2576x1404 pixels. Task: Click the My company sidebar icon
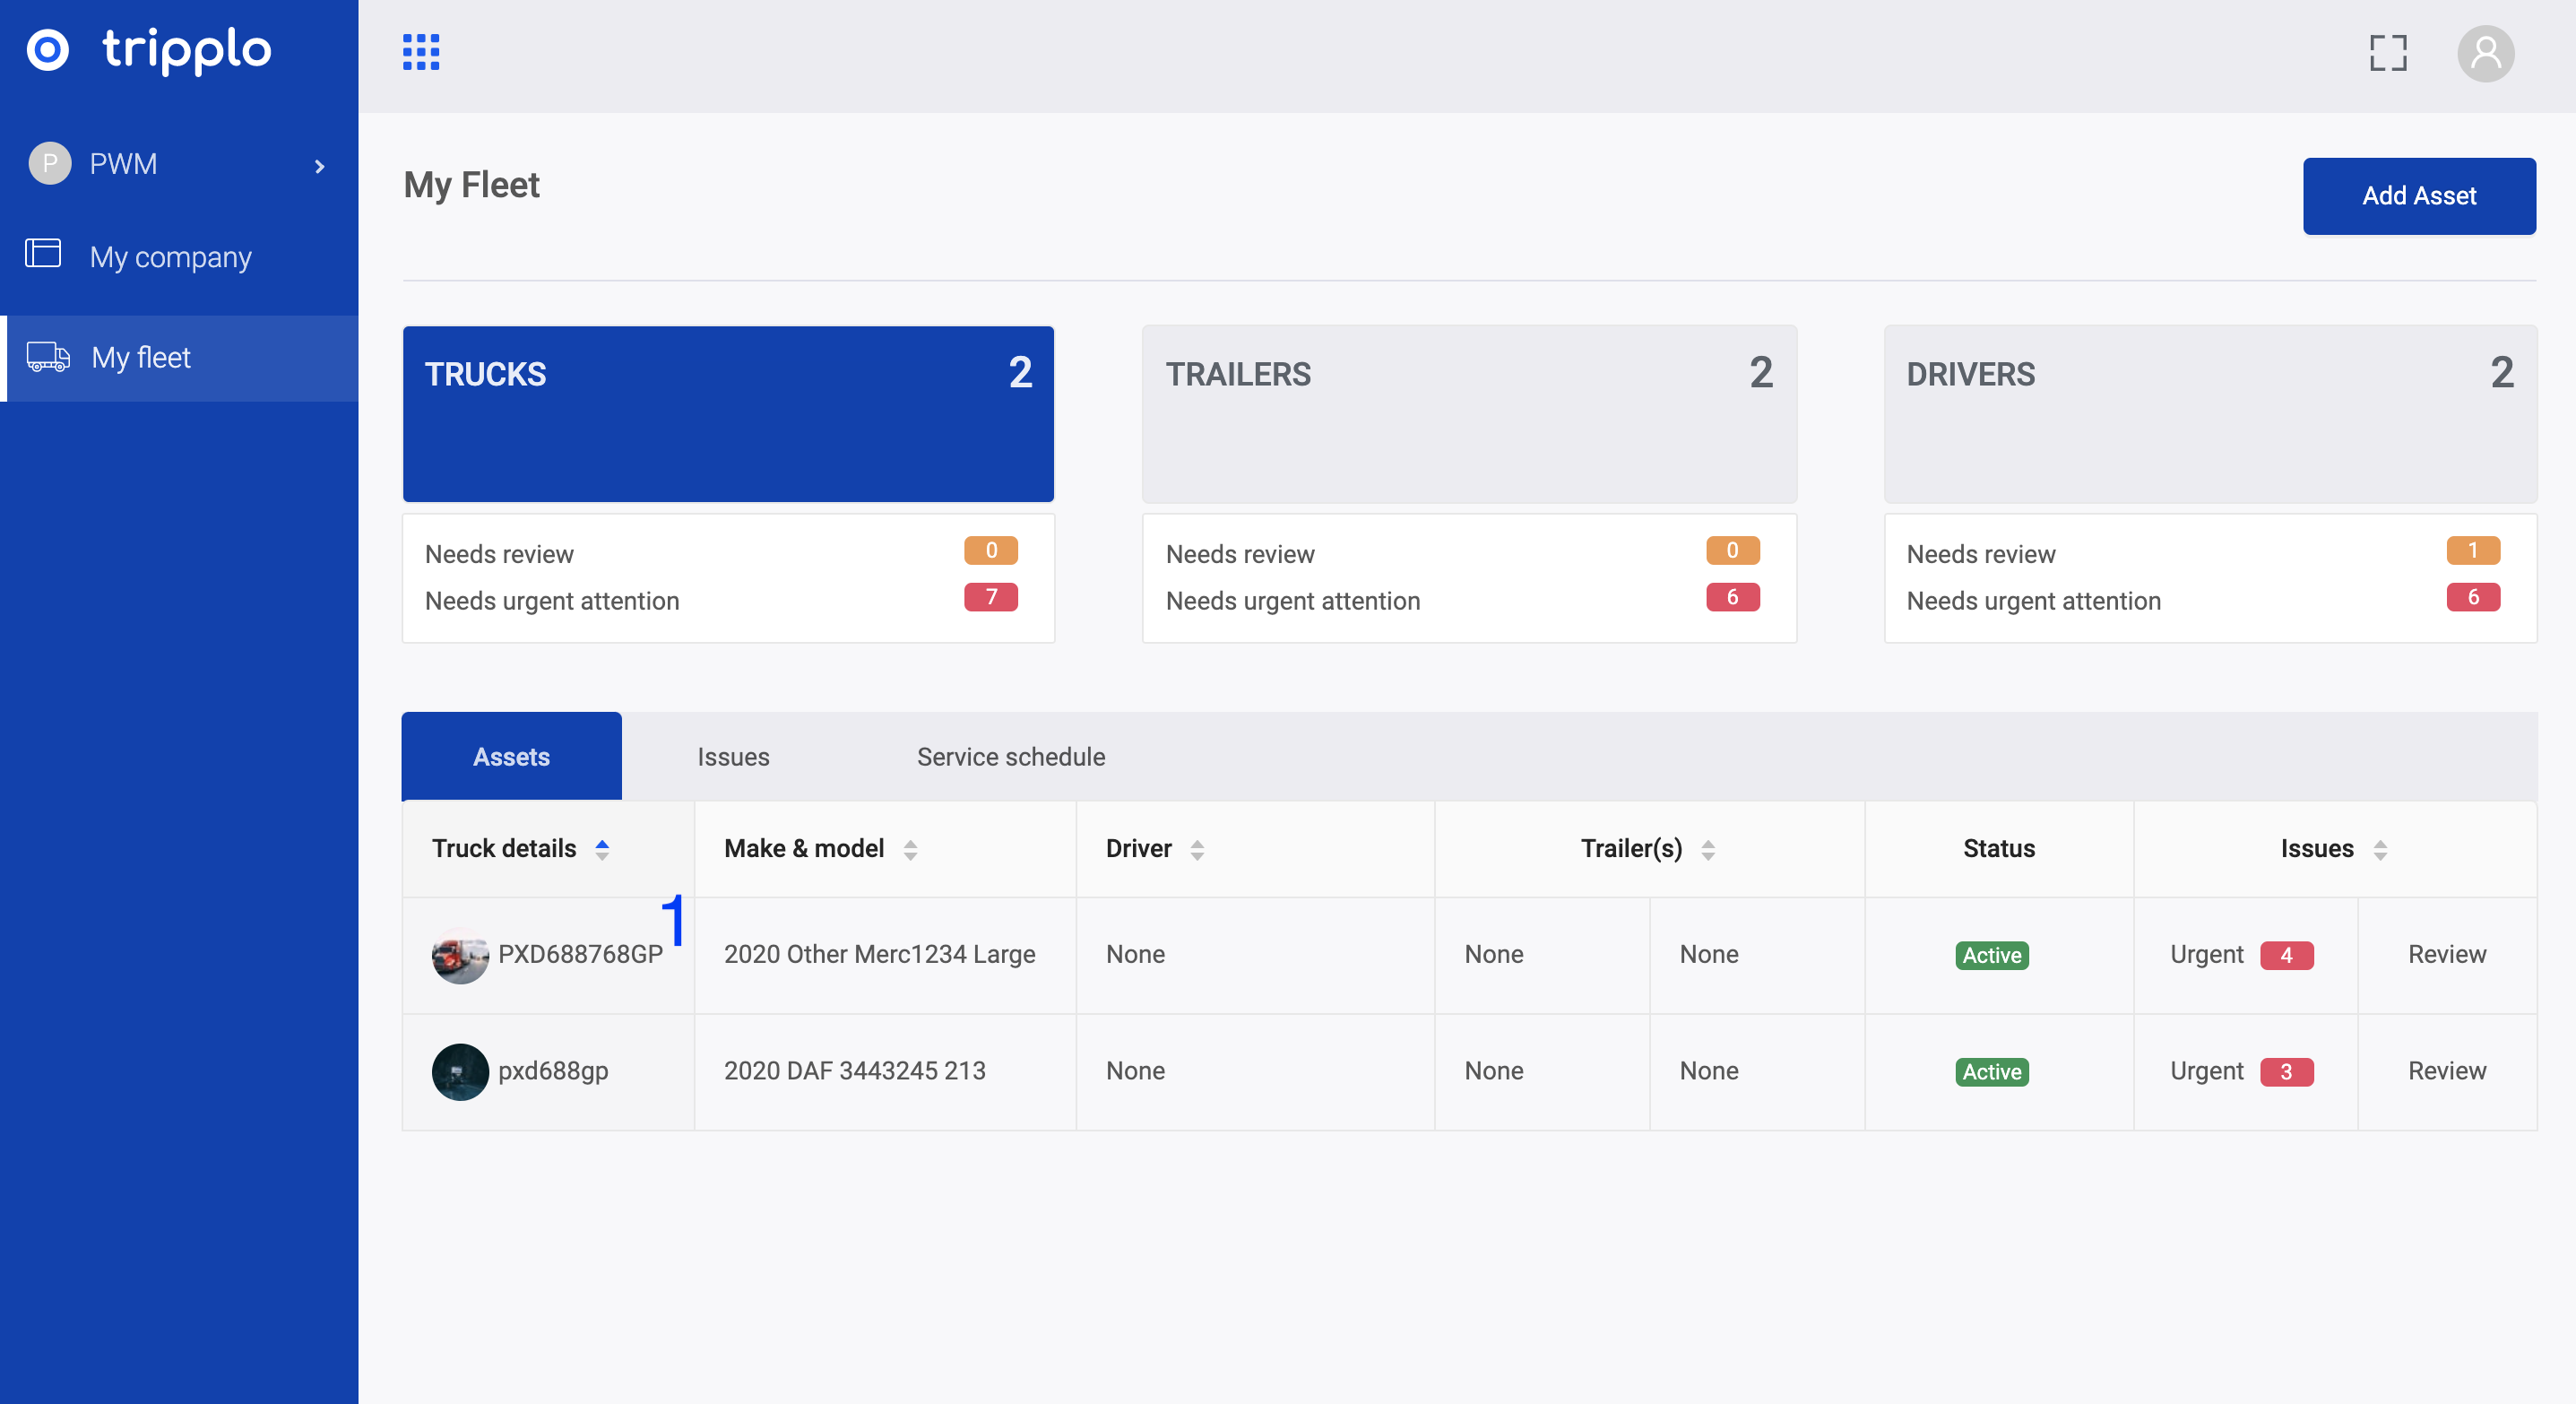44,254
